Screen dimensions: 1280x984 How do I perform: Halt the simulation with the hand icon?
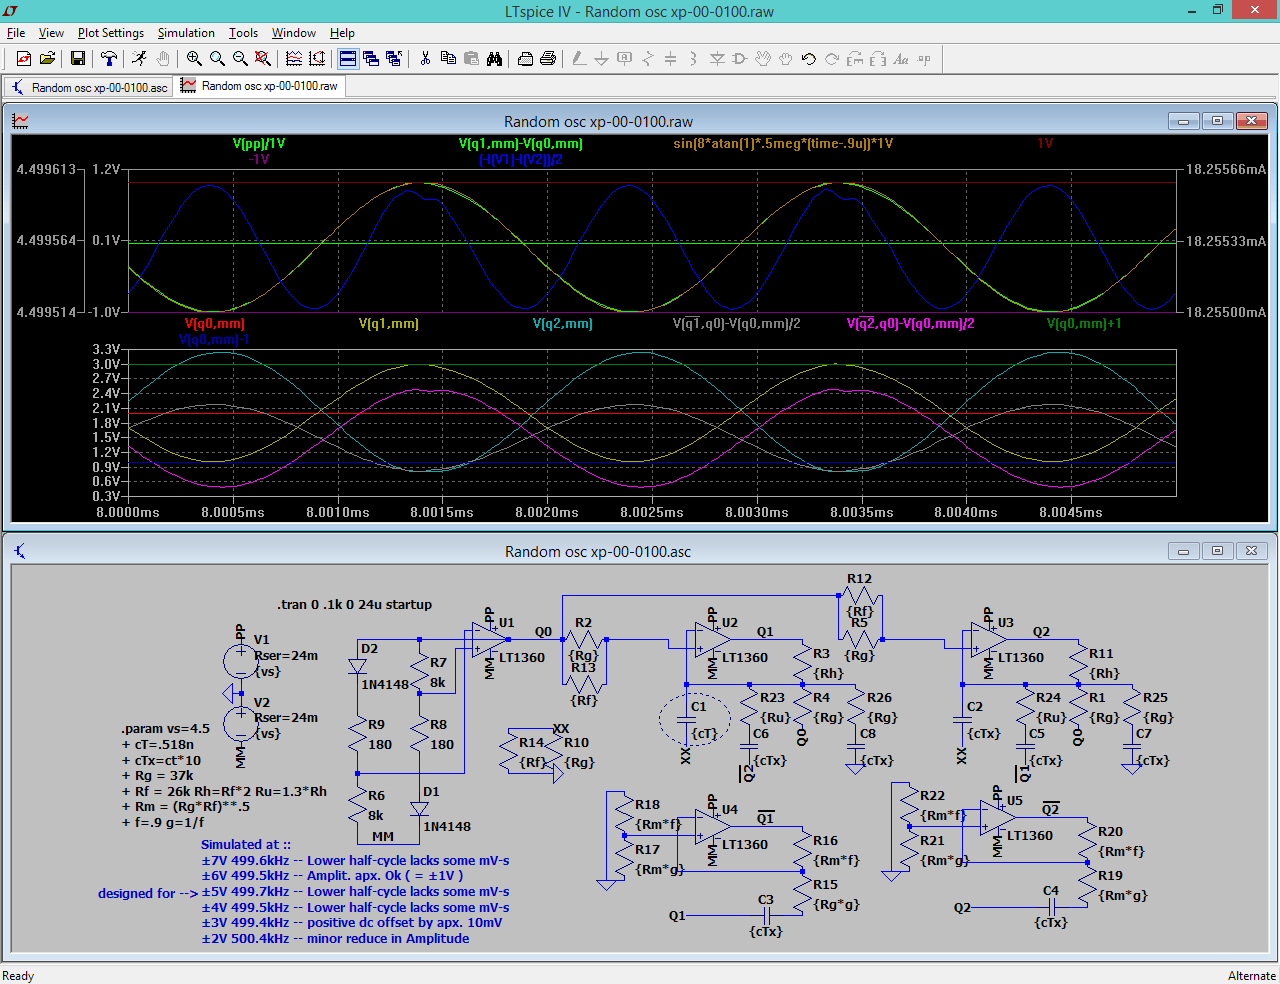pyautogui.click(x=162, y=59)
